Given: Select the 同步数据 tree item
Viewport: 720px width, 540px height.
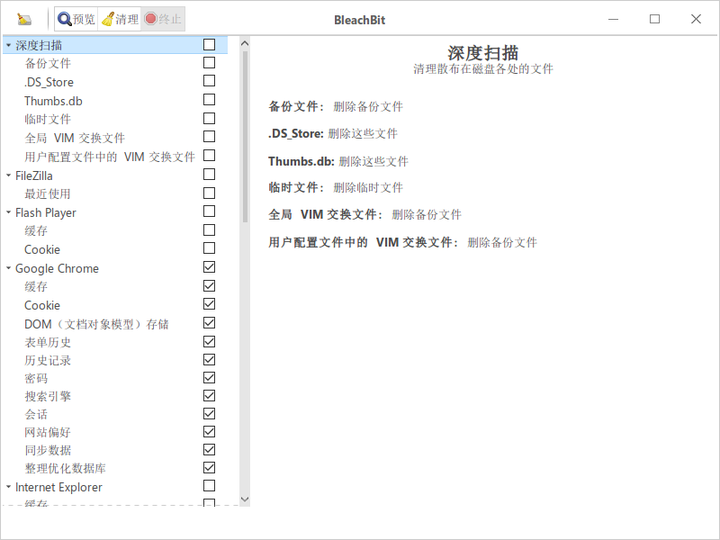Looking at the screenshot, I should click(x=48, y=450).
